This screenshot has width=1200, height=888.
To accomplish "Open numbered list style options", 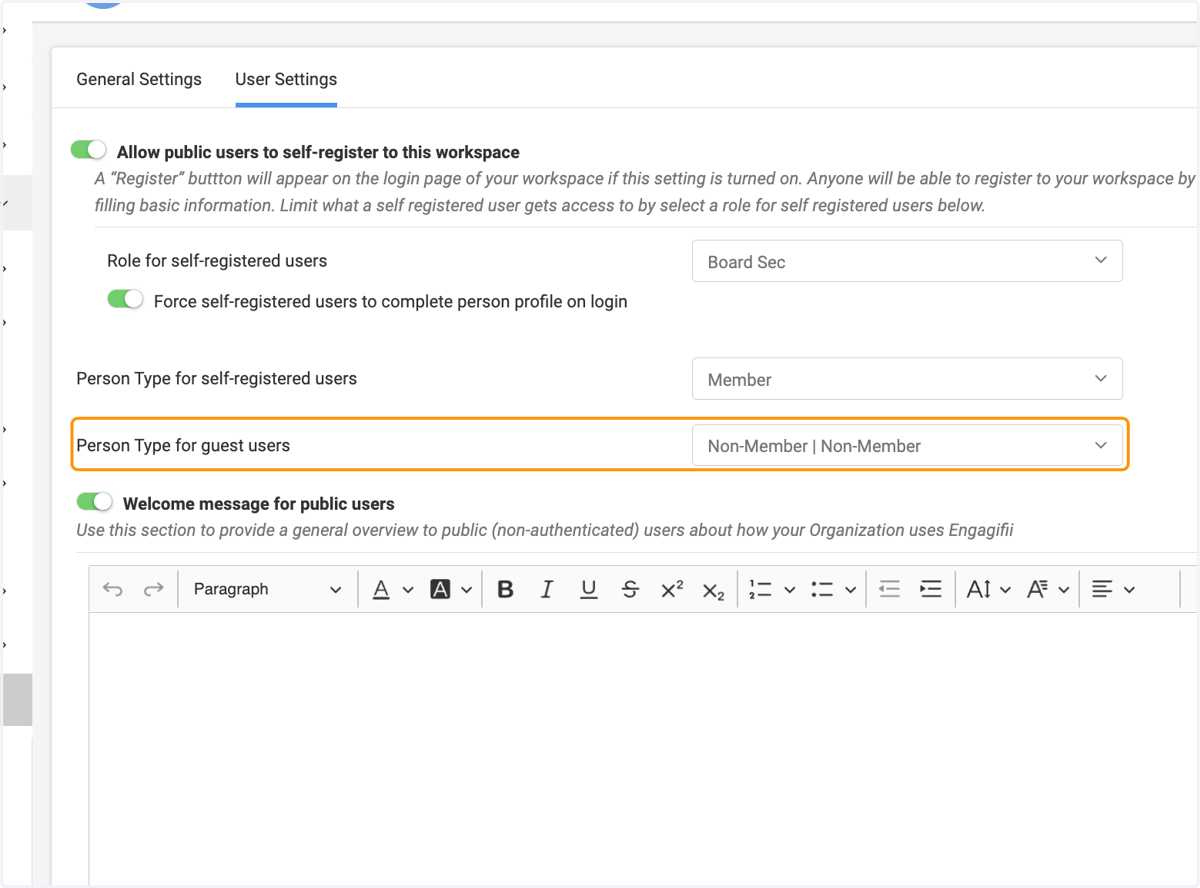I will pos(789,590).
